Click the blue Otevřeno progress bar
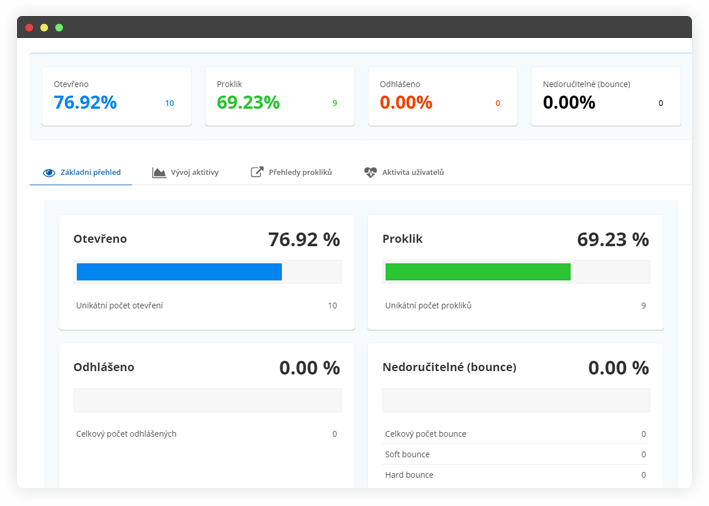Screen dimensions: 709x506 pyautogui.click(x=179, y=272)
